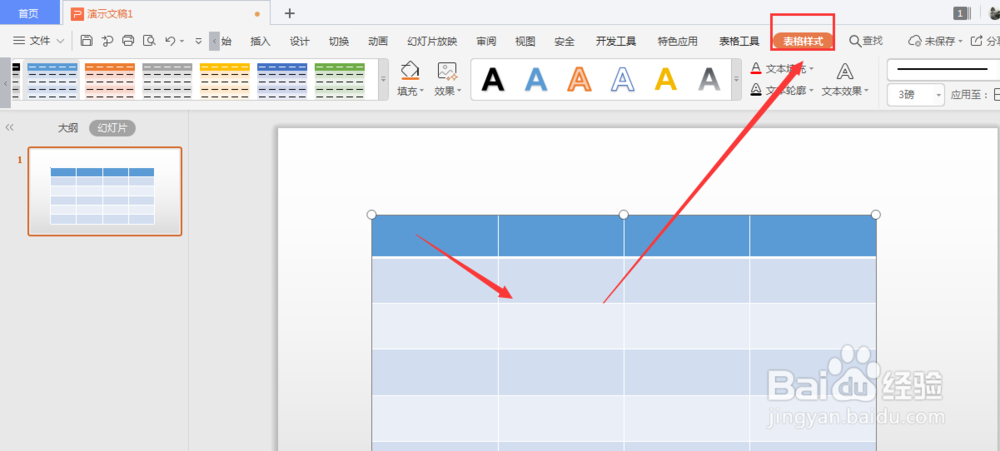Select the 表格样式 tab
1000x451 pixels.
(803, 41)
